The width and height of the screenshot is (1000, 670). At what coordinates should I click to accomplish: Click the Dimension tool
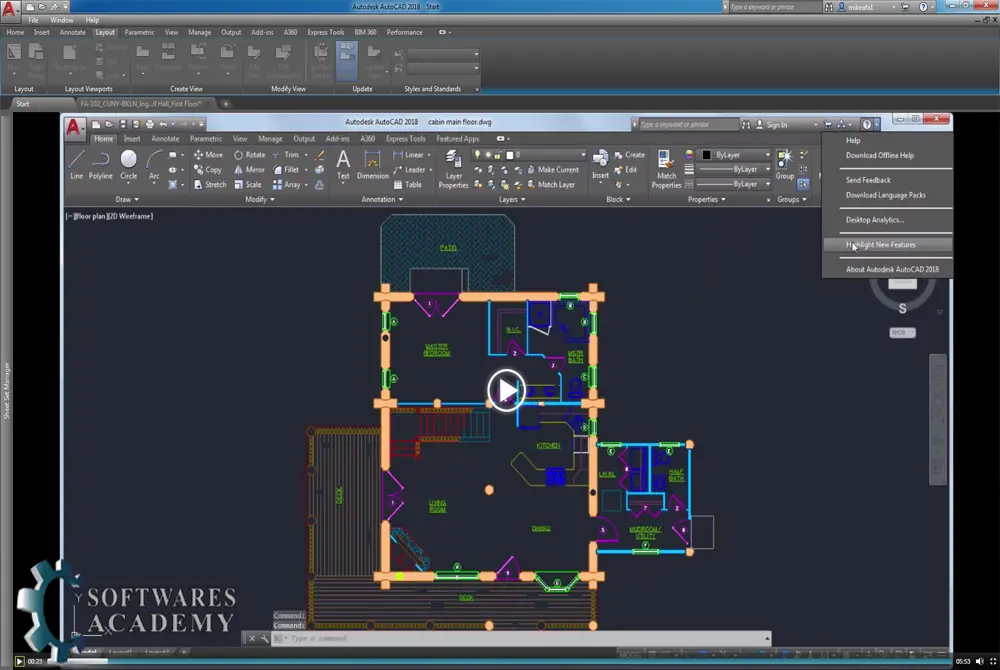pos(372,164)
